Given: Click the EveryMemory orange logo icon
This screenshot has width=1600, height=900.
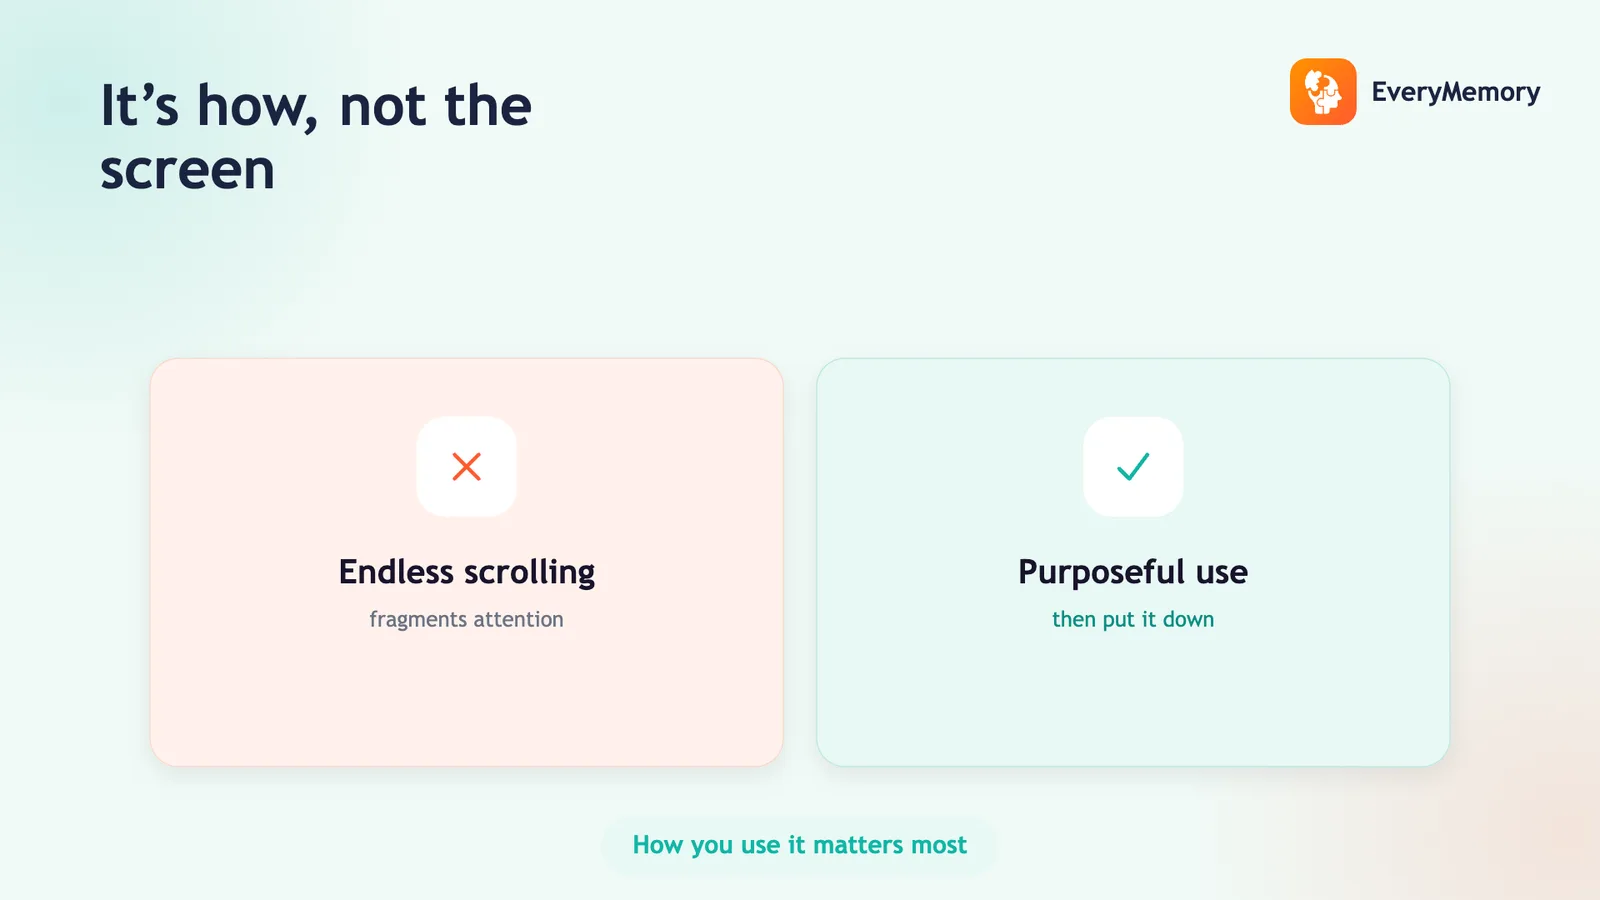Looking at the screenshot, I should pos(1323,92).
